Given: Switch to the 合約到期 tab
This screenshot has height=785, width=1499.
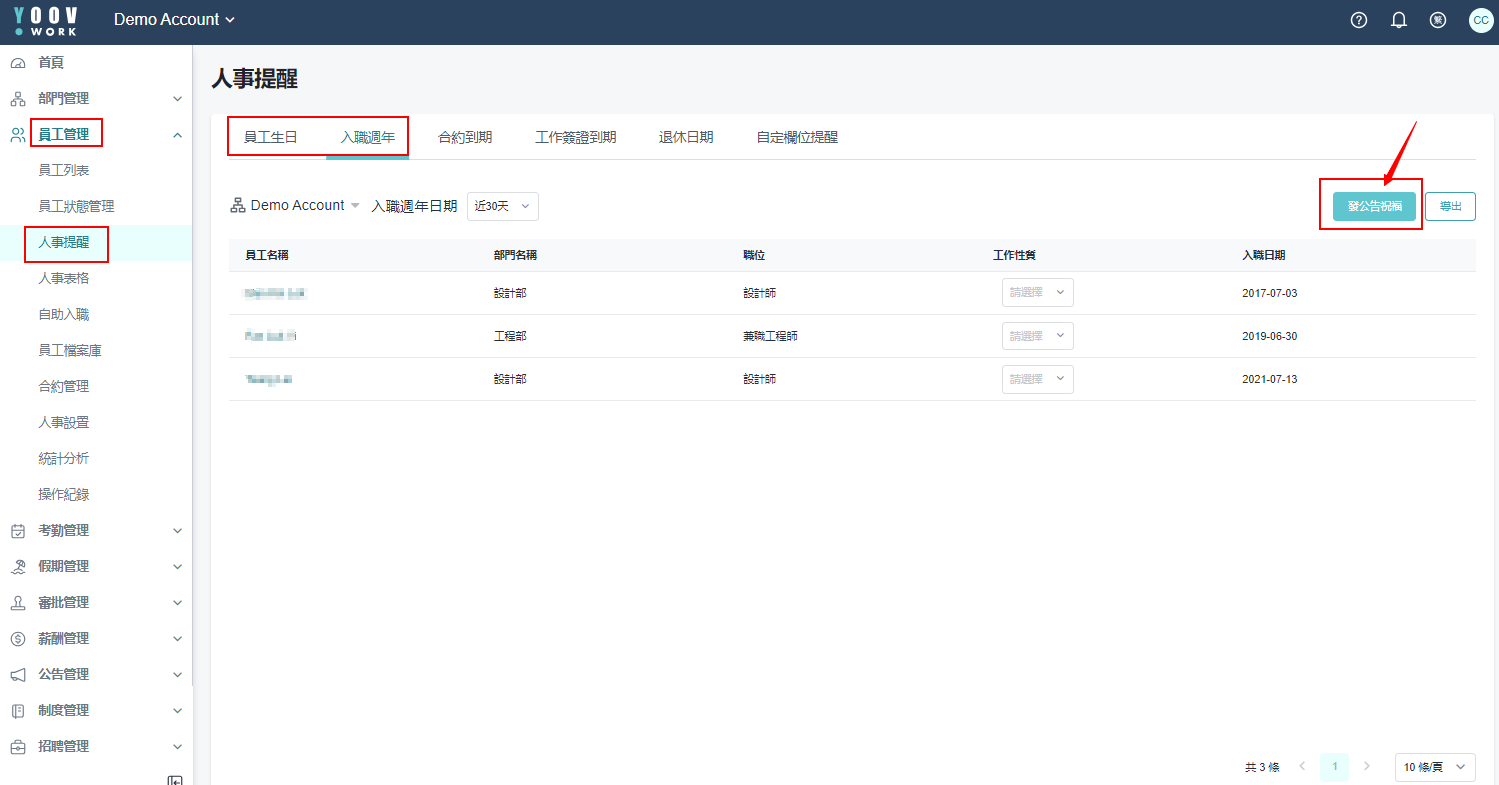Looking at the screenshot, I should 465,138.
